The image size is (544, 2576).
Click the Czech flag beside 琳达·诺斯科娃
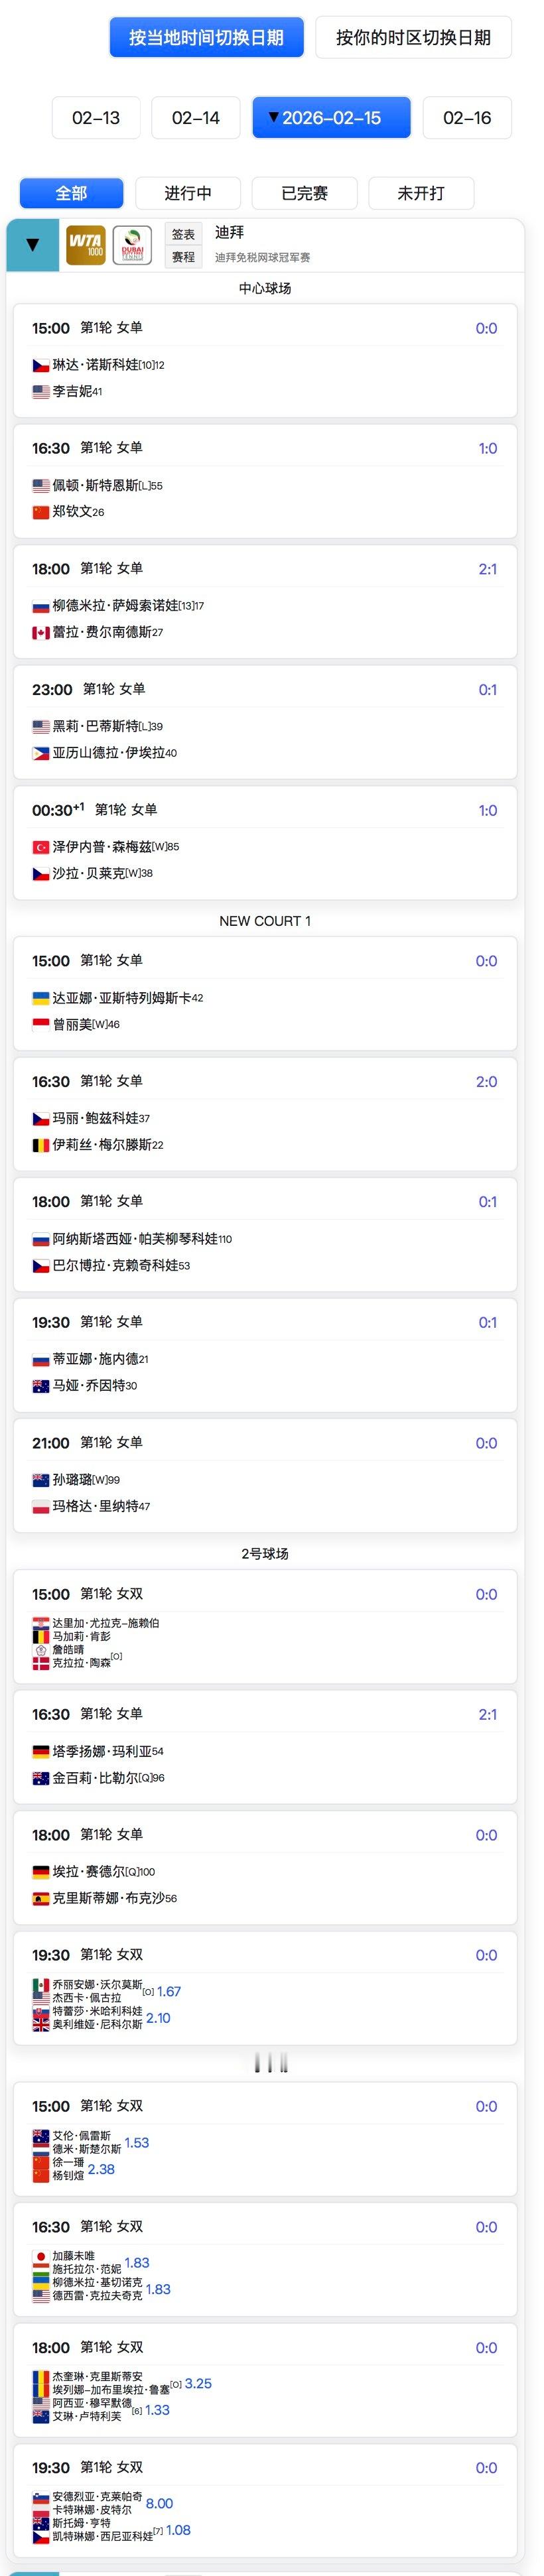[41, 366]
